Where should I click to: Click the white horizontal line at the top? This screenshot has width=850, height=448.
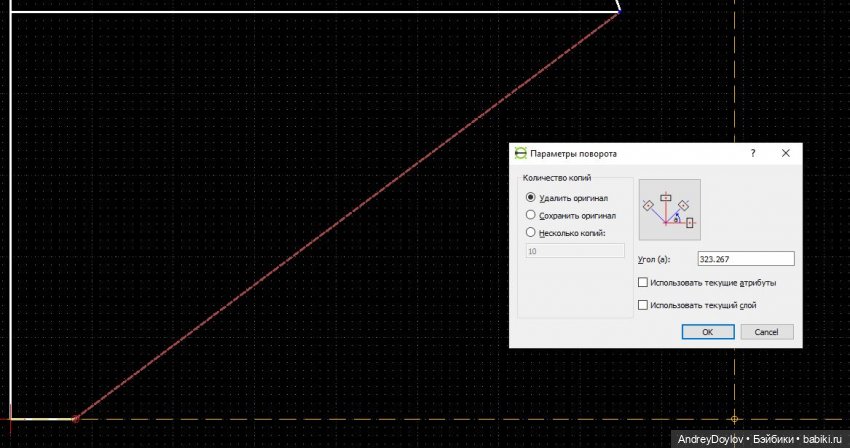pos(300,11)
